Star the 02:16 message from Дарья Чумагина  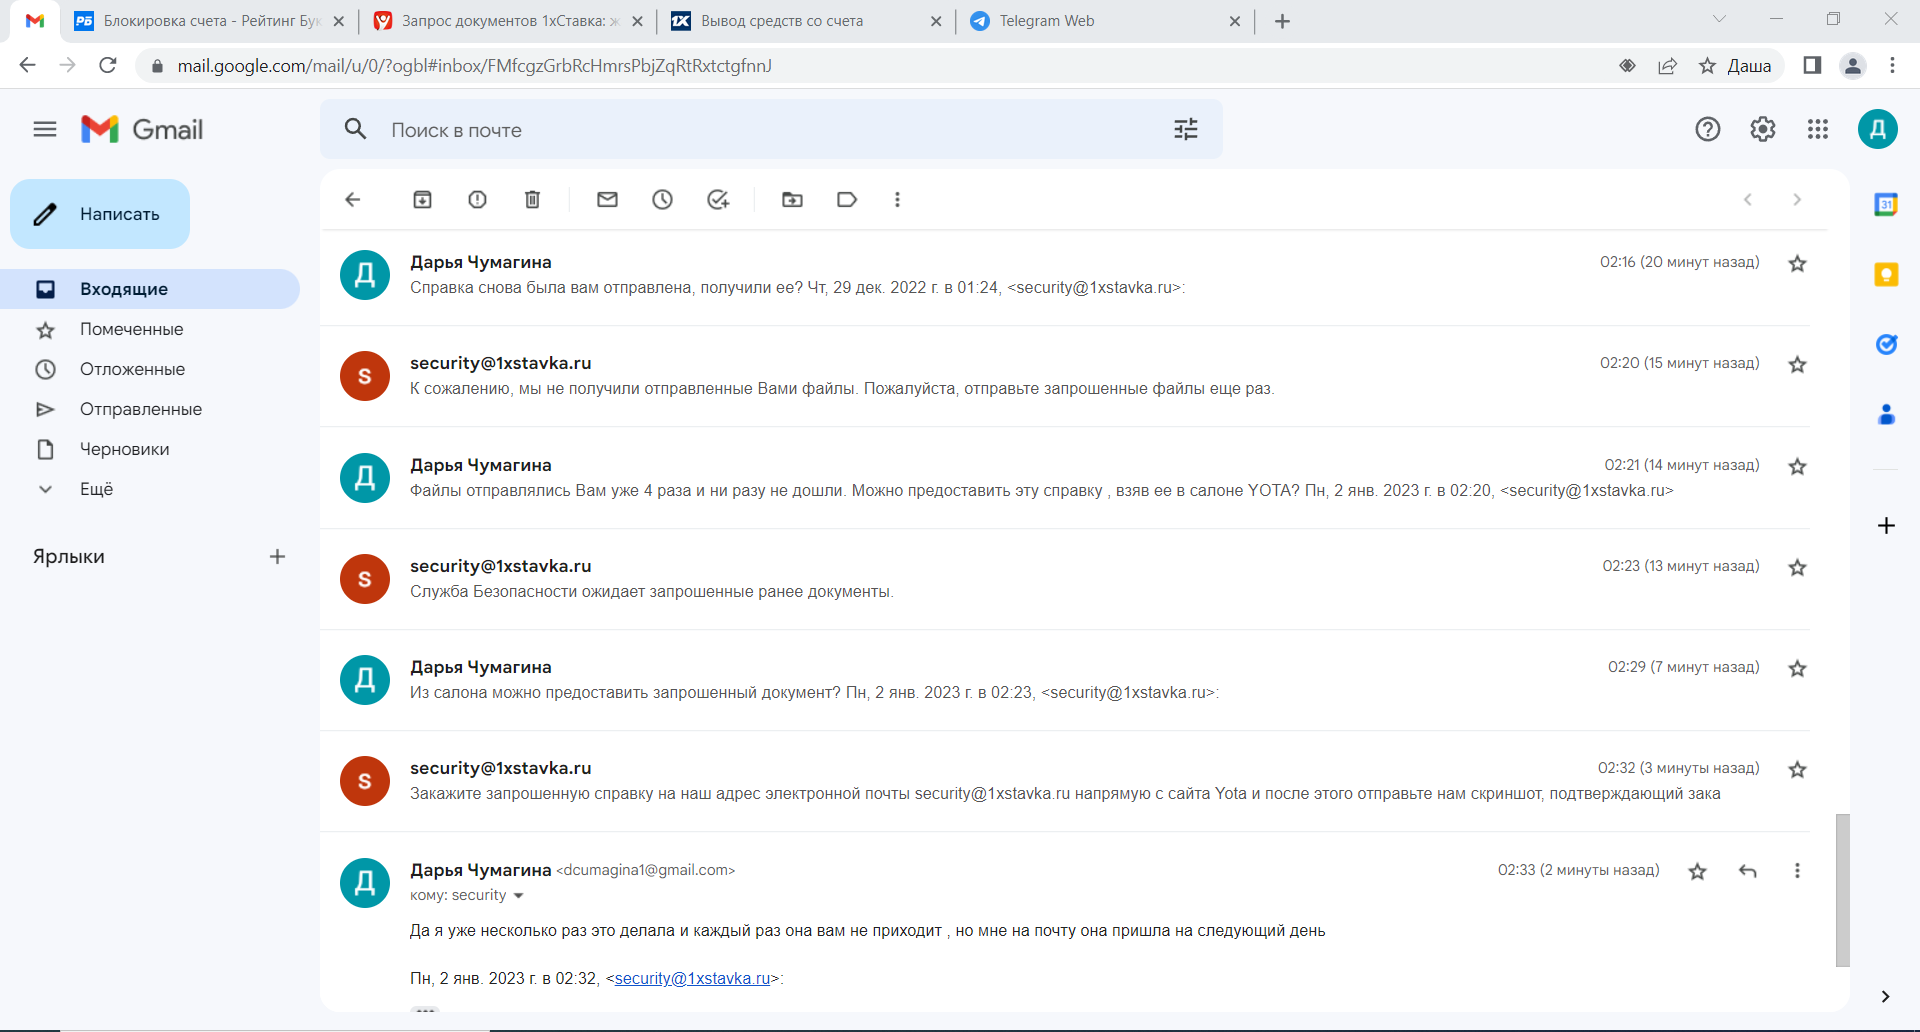click(x=1797, y=264)
